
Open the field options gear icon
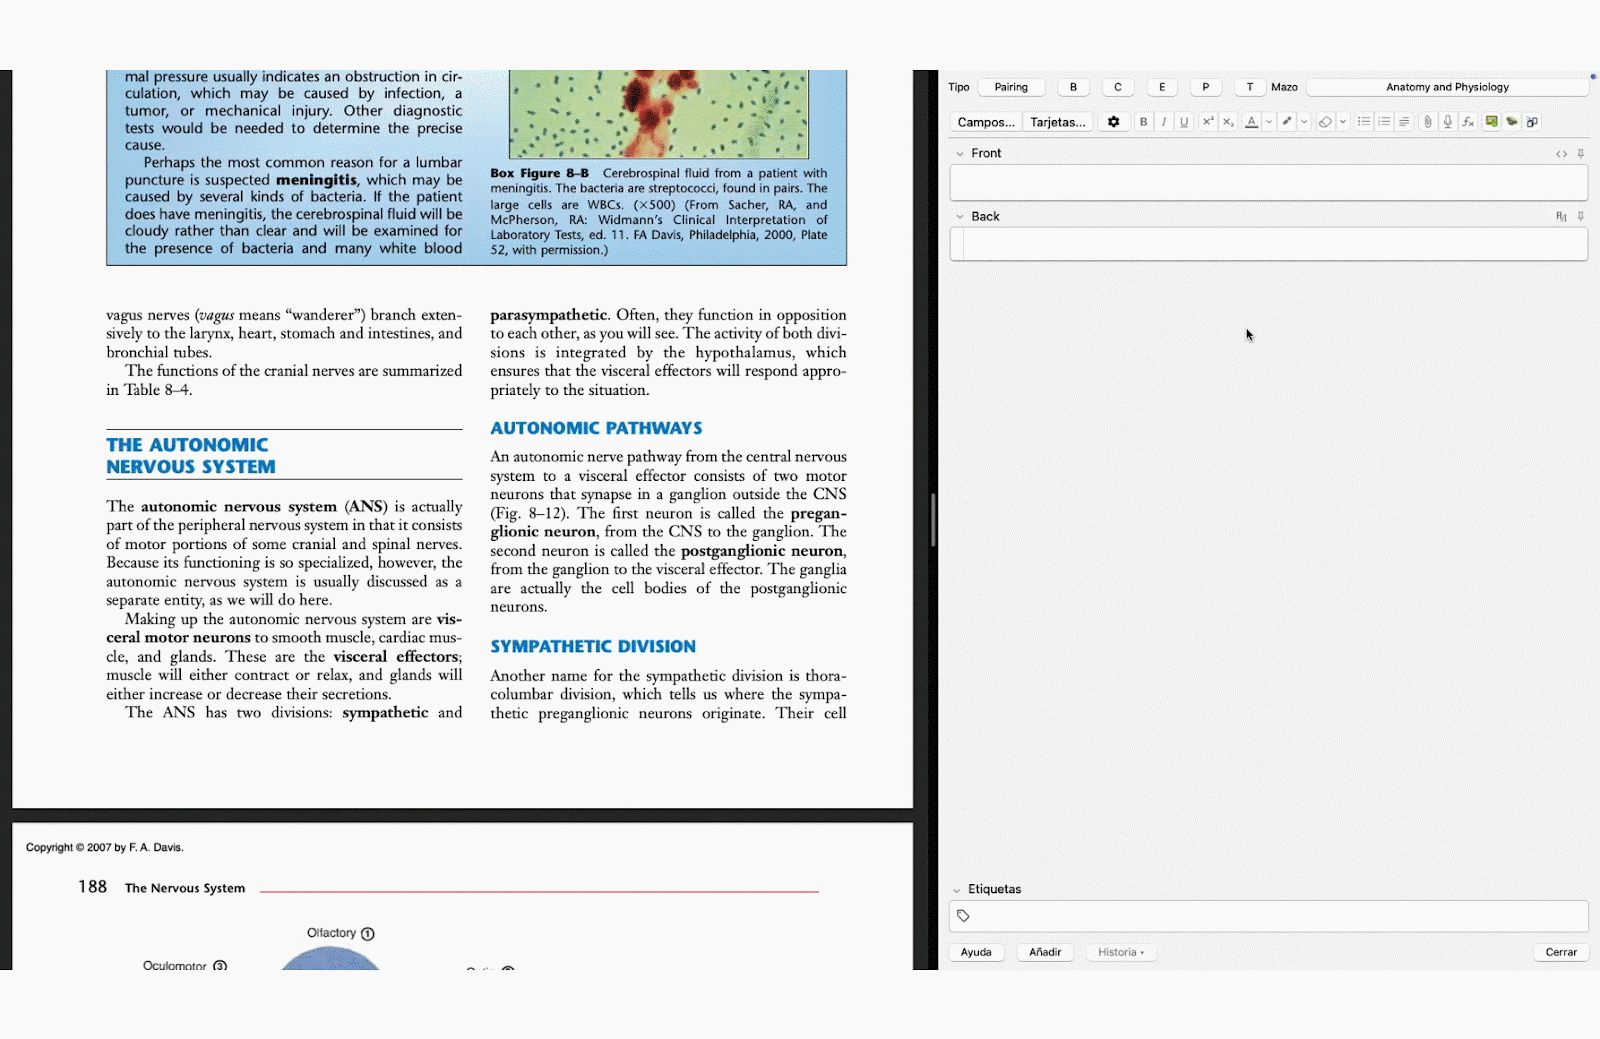pos(1112,122)
